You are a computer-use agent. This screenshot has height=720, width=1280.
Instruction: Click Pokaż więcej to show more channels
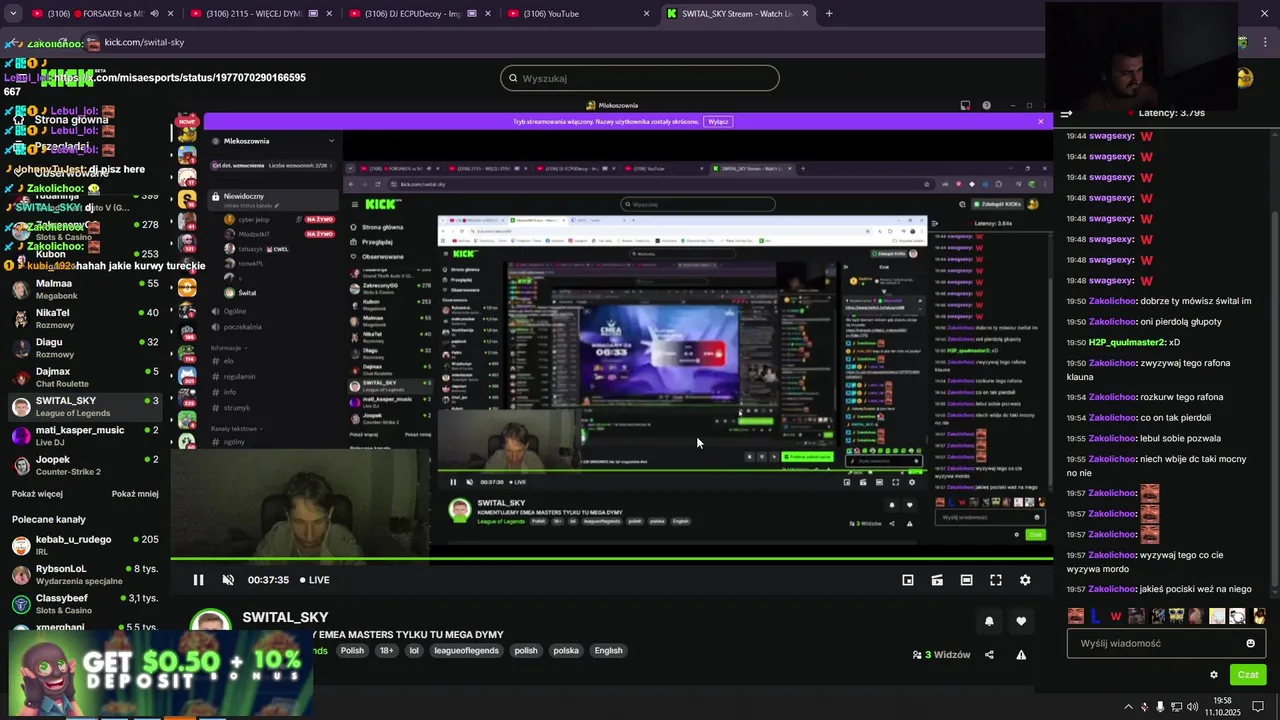click(37, 494)
